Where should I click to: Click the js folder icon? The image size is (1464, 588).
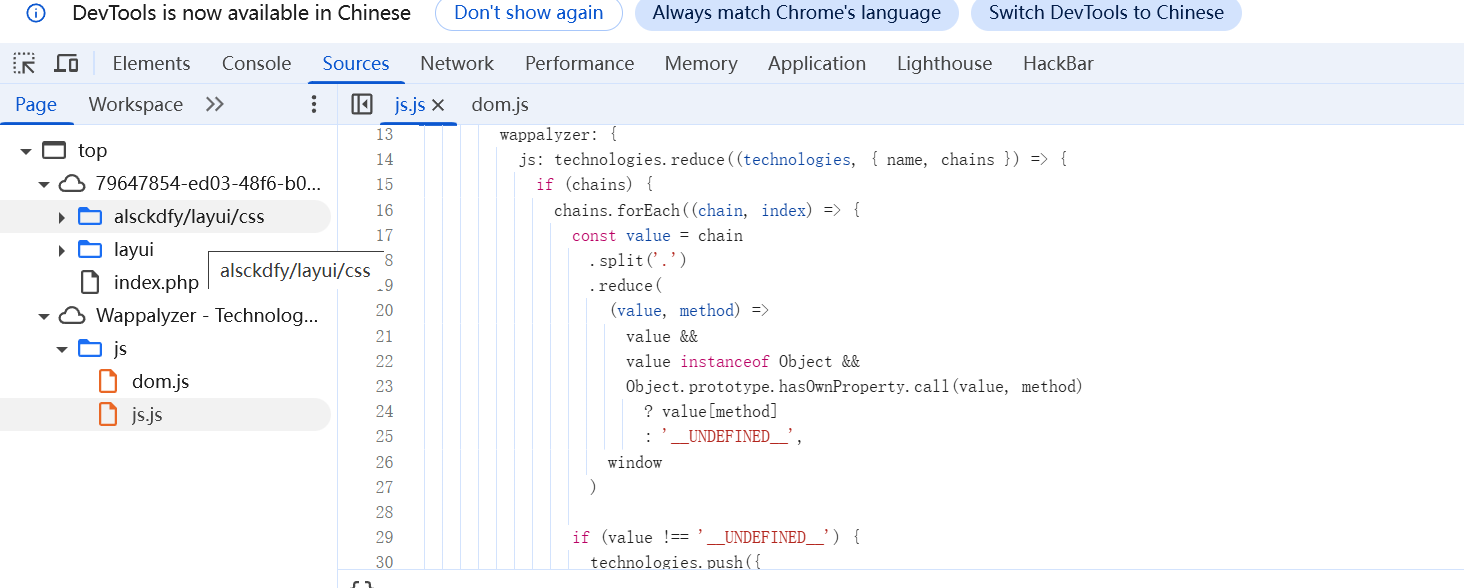(x=90, y=349)
